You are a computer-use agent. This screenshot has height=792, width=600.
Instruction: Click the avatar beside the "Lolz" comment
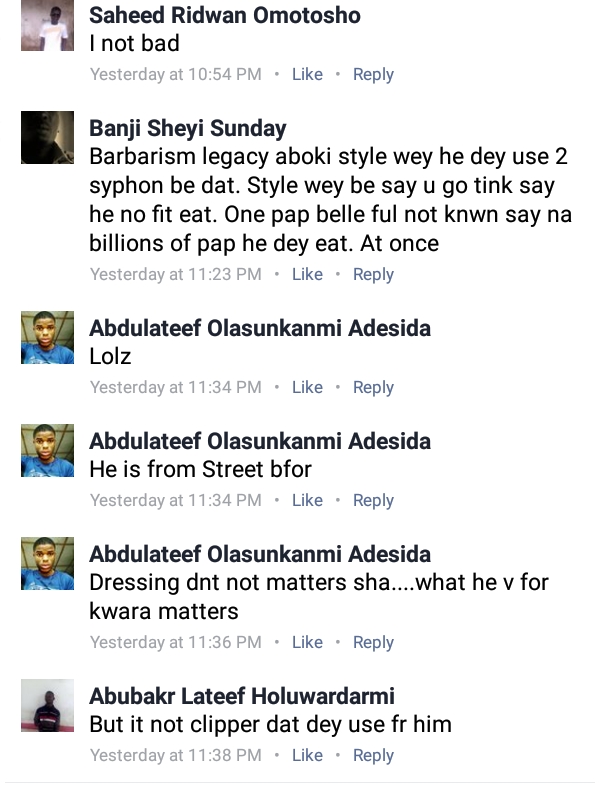coord(47,337)
